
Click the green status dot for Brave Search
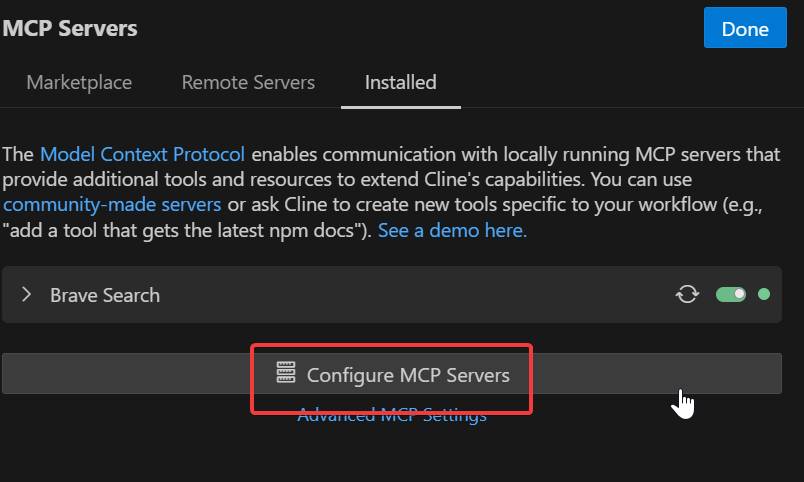tap(764, 294)
